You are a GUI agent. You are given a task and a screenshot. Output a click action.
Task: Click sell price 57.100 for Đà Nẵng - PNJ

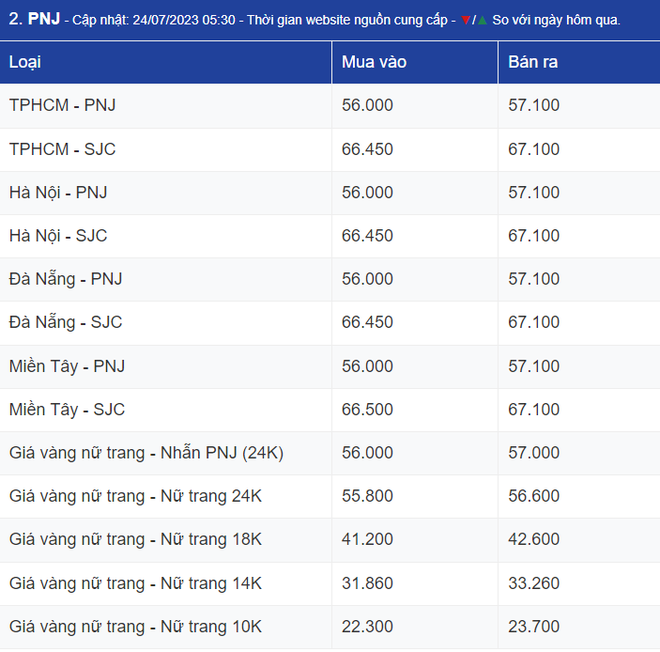[x=534, y=279]
